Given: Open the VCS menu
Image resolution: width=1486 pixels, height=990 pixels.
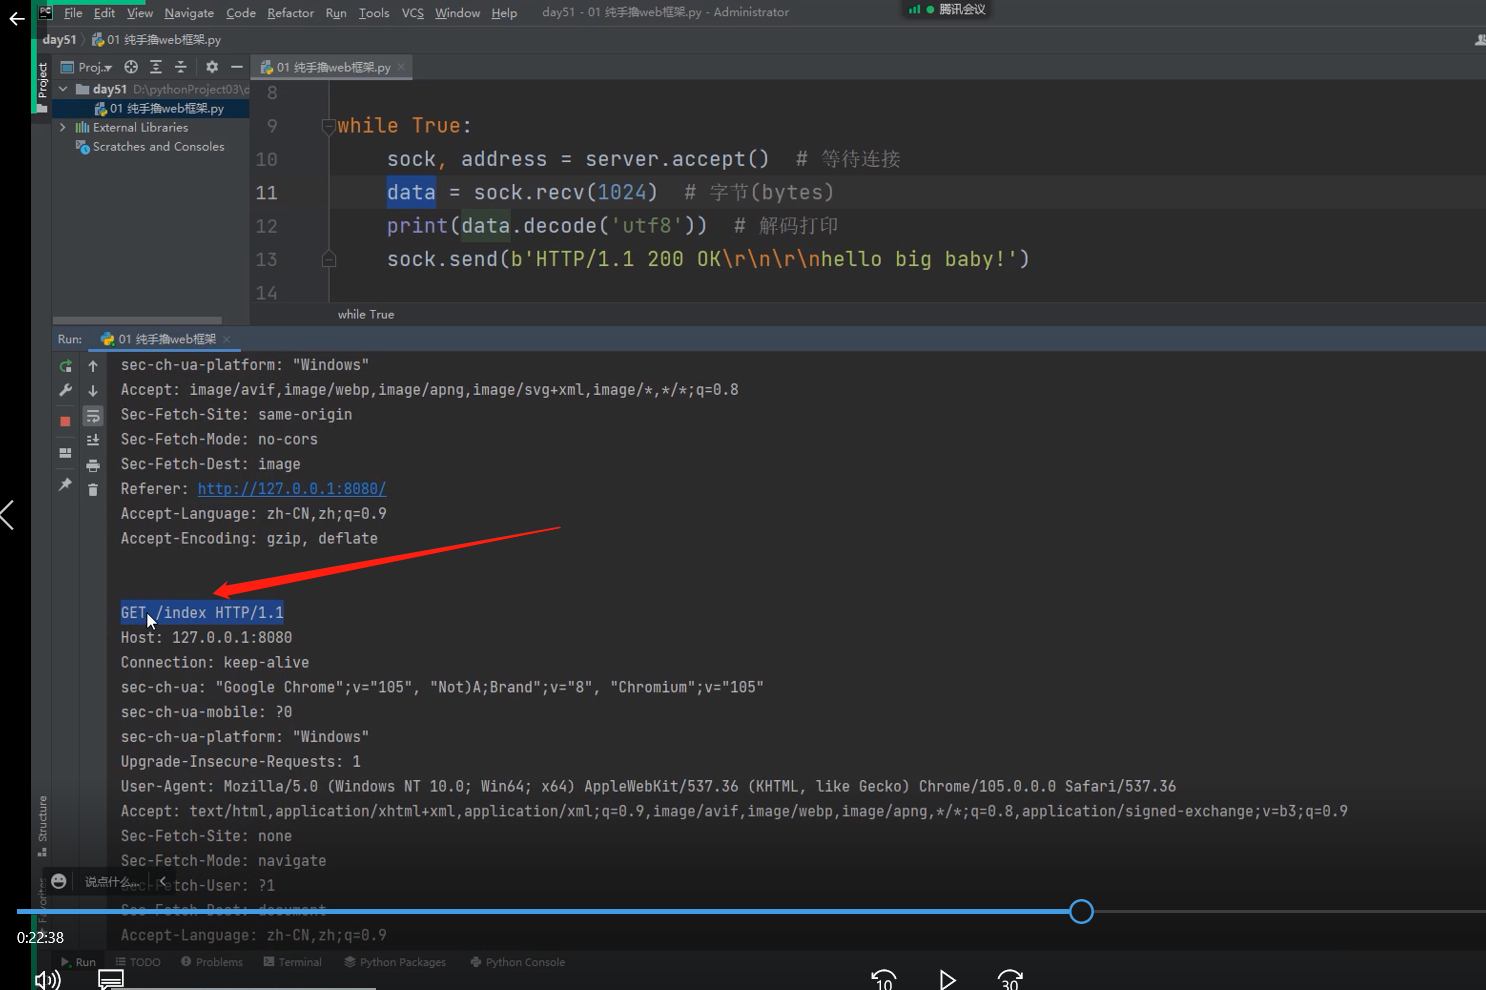Looking at the screenshot, I should tap(413, 13).
